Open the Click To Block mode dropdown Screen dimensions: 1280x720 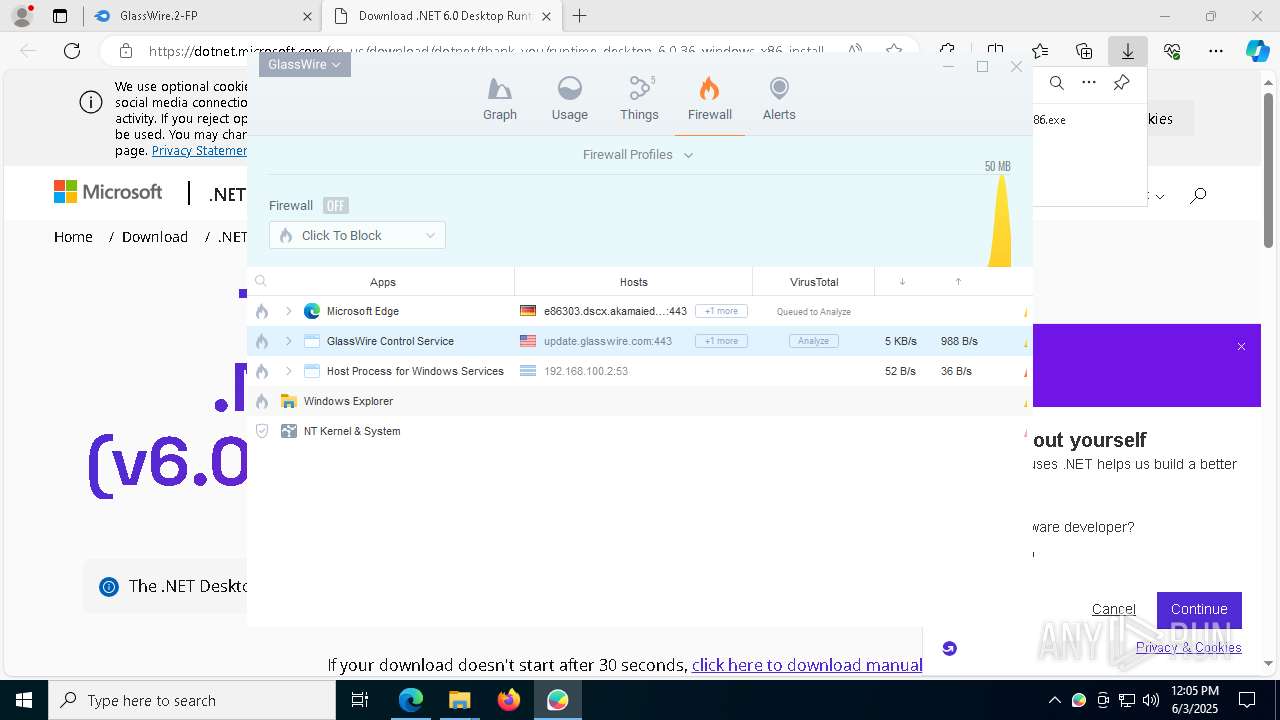coord(357,235)
